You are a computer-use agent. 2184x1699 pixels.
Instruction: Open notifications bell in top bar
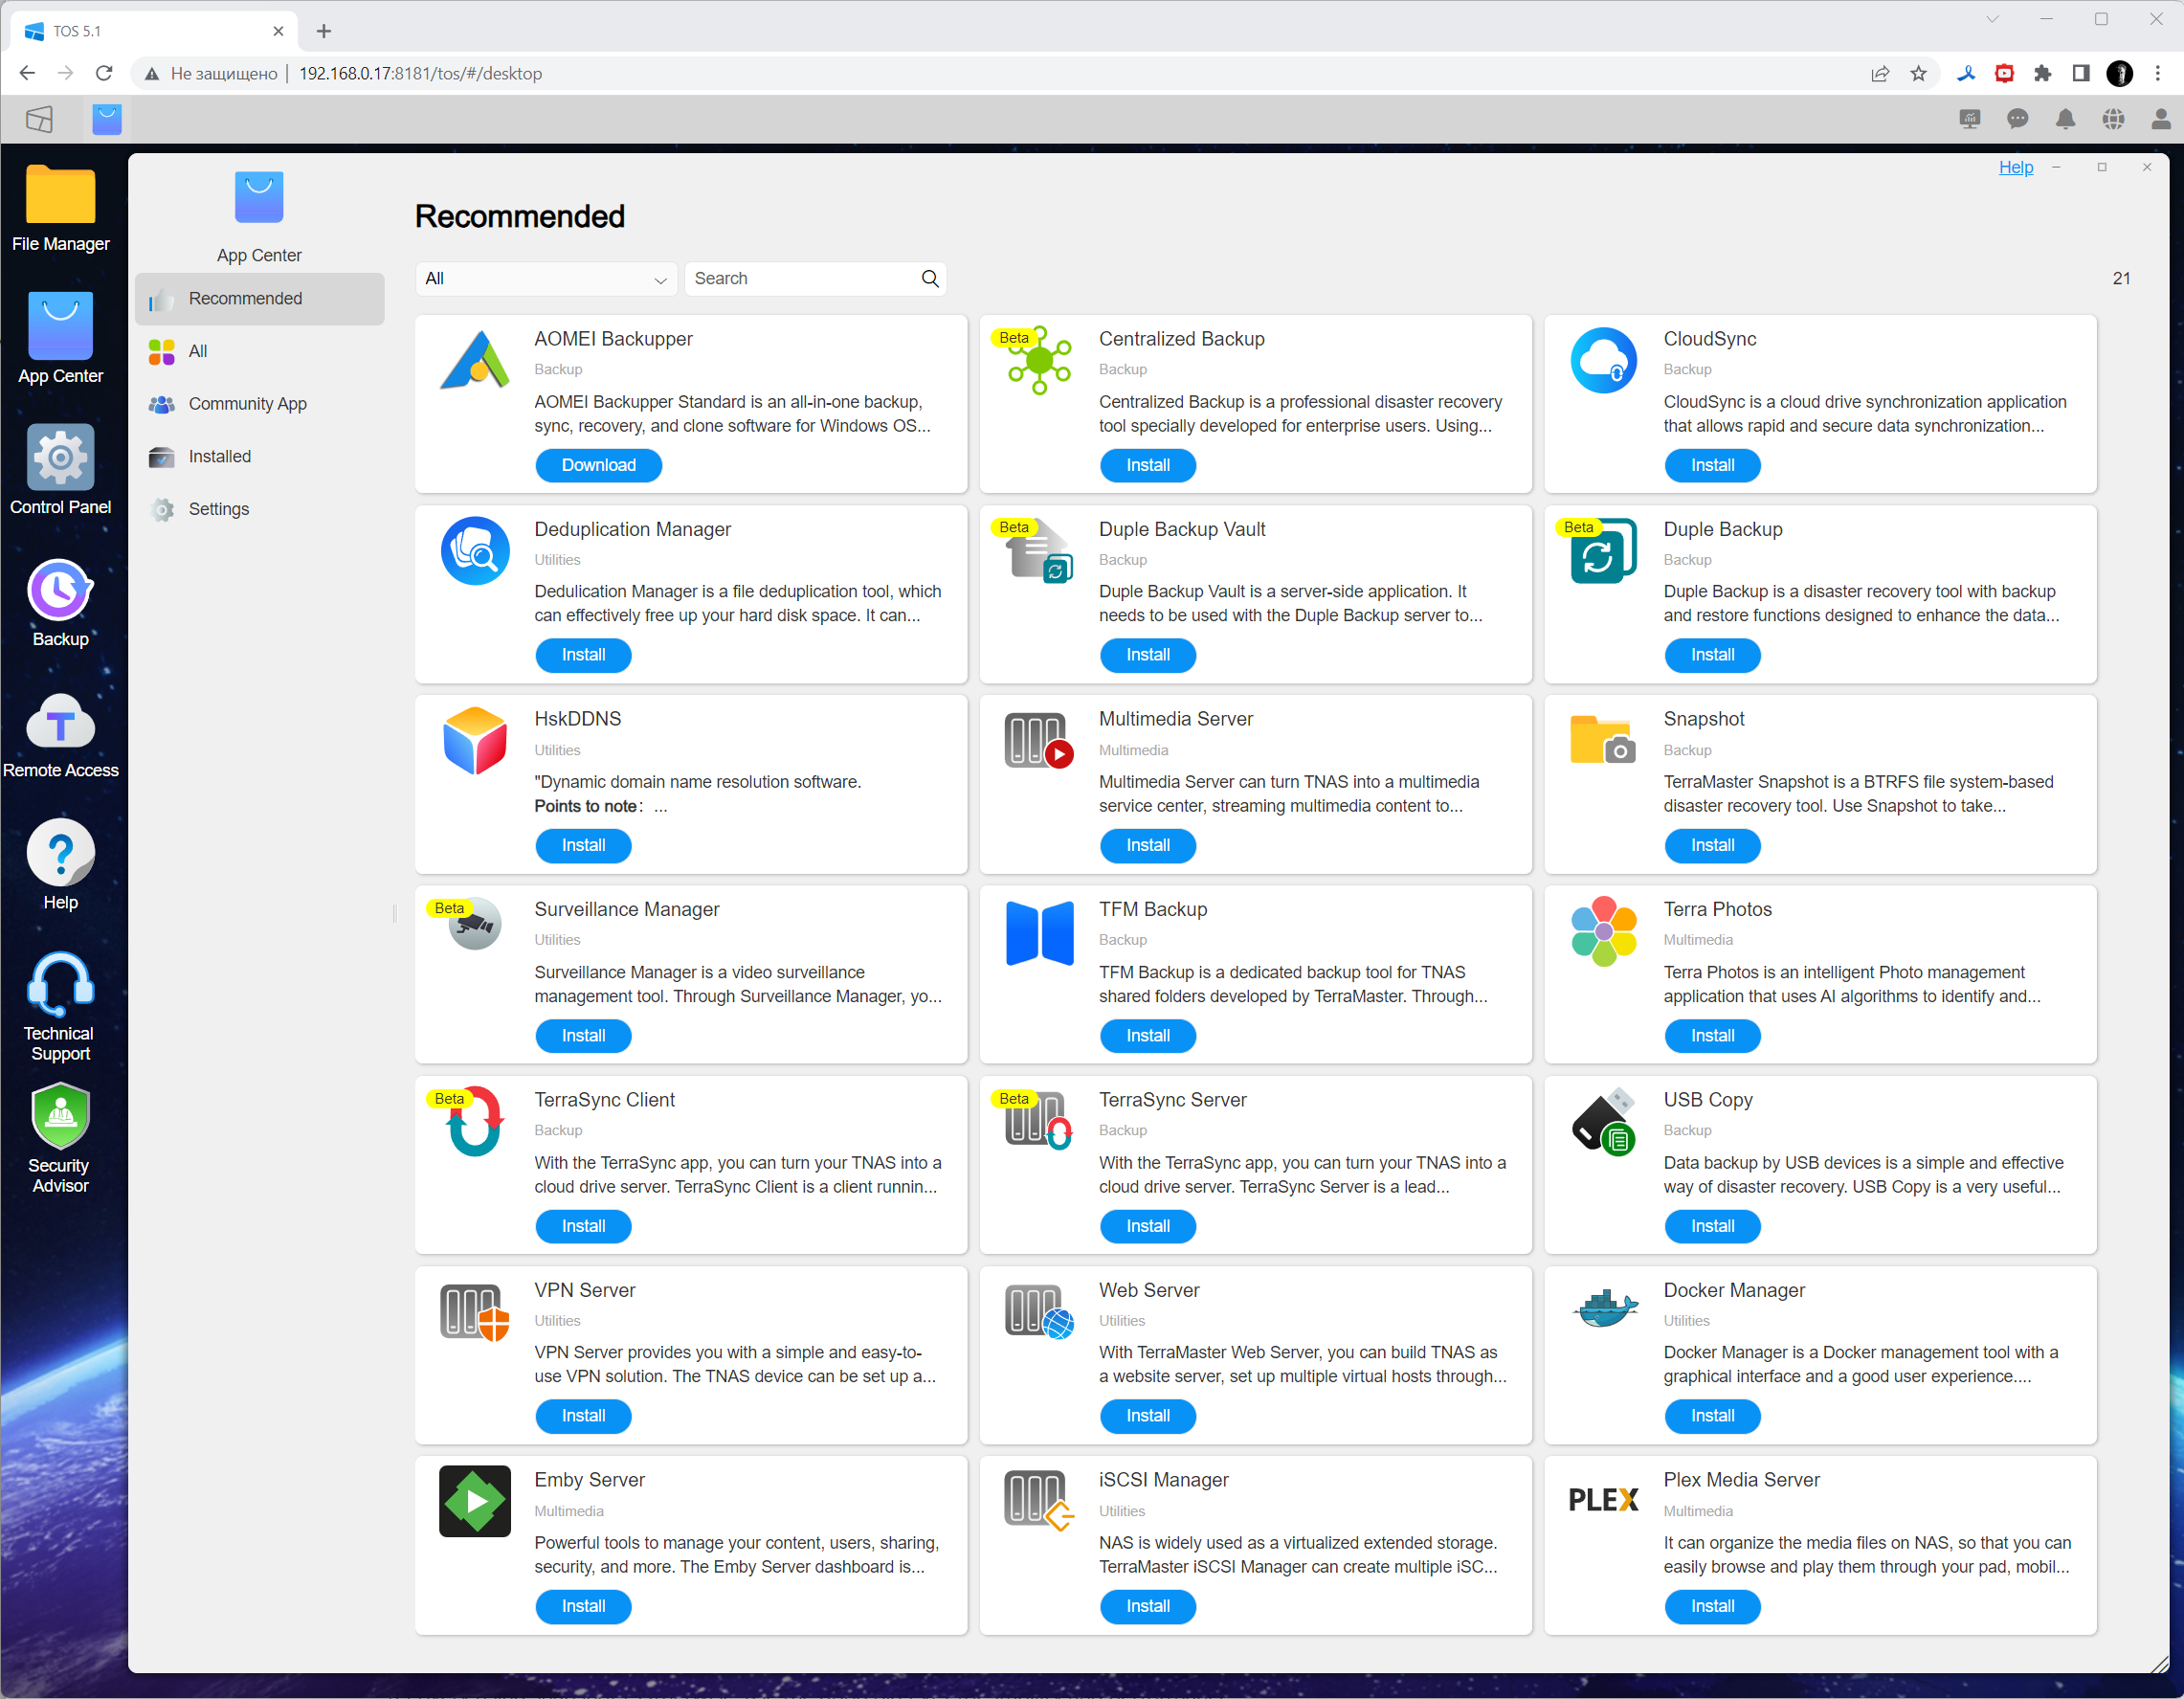click(2065, 120)
